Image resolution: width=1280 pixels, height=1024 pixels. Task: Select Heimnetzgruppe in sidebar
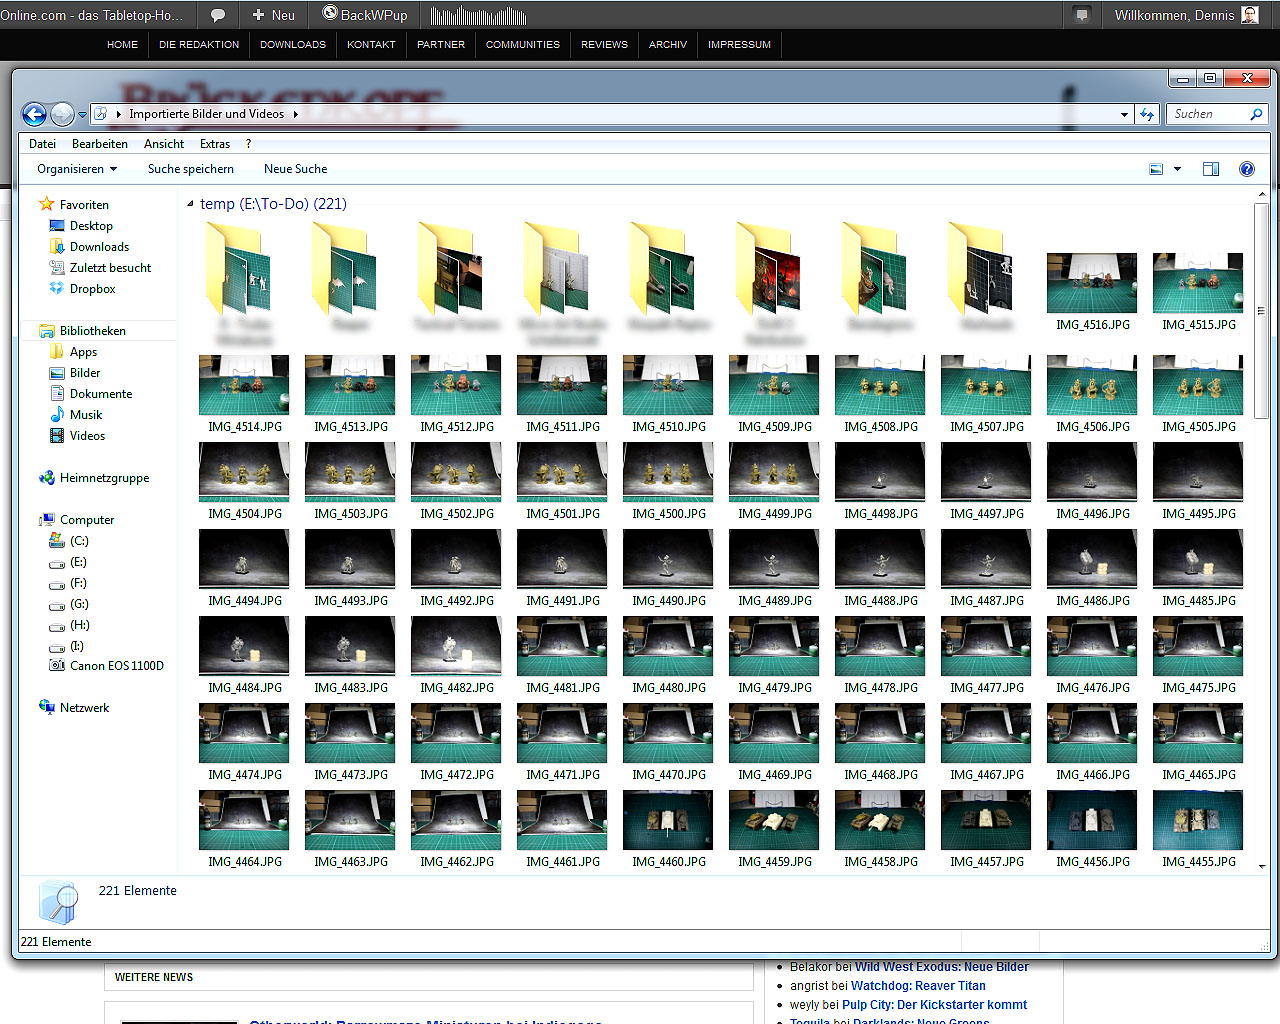point(104,478)
